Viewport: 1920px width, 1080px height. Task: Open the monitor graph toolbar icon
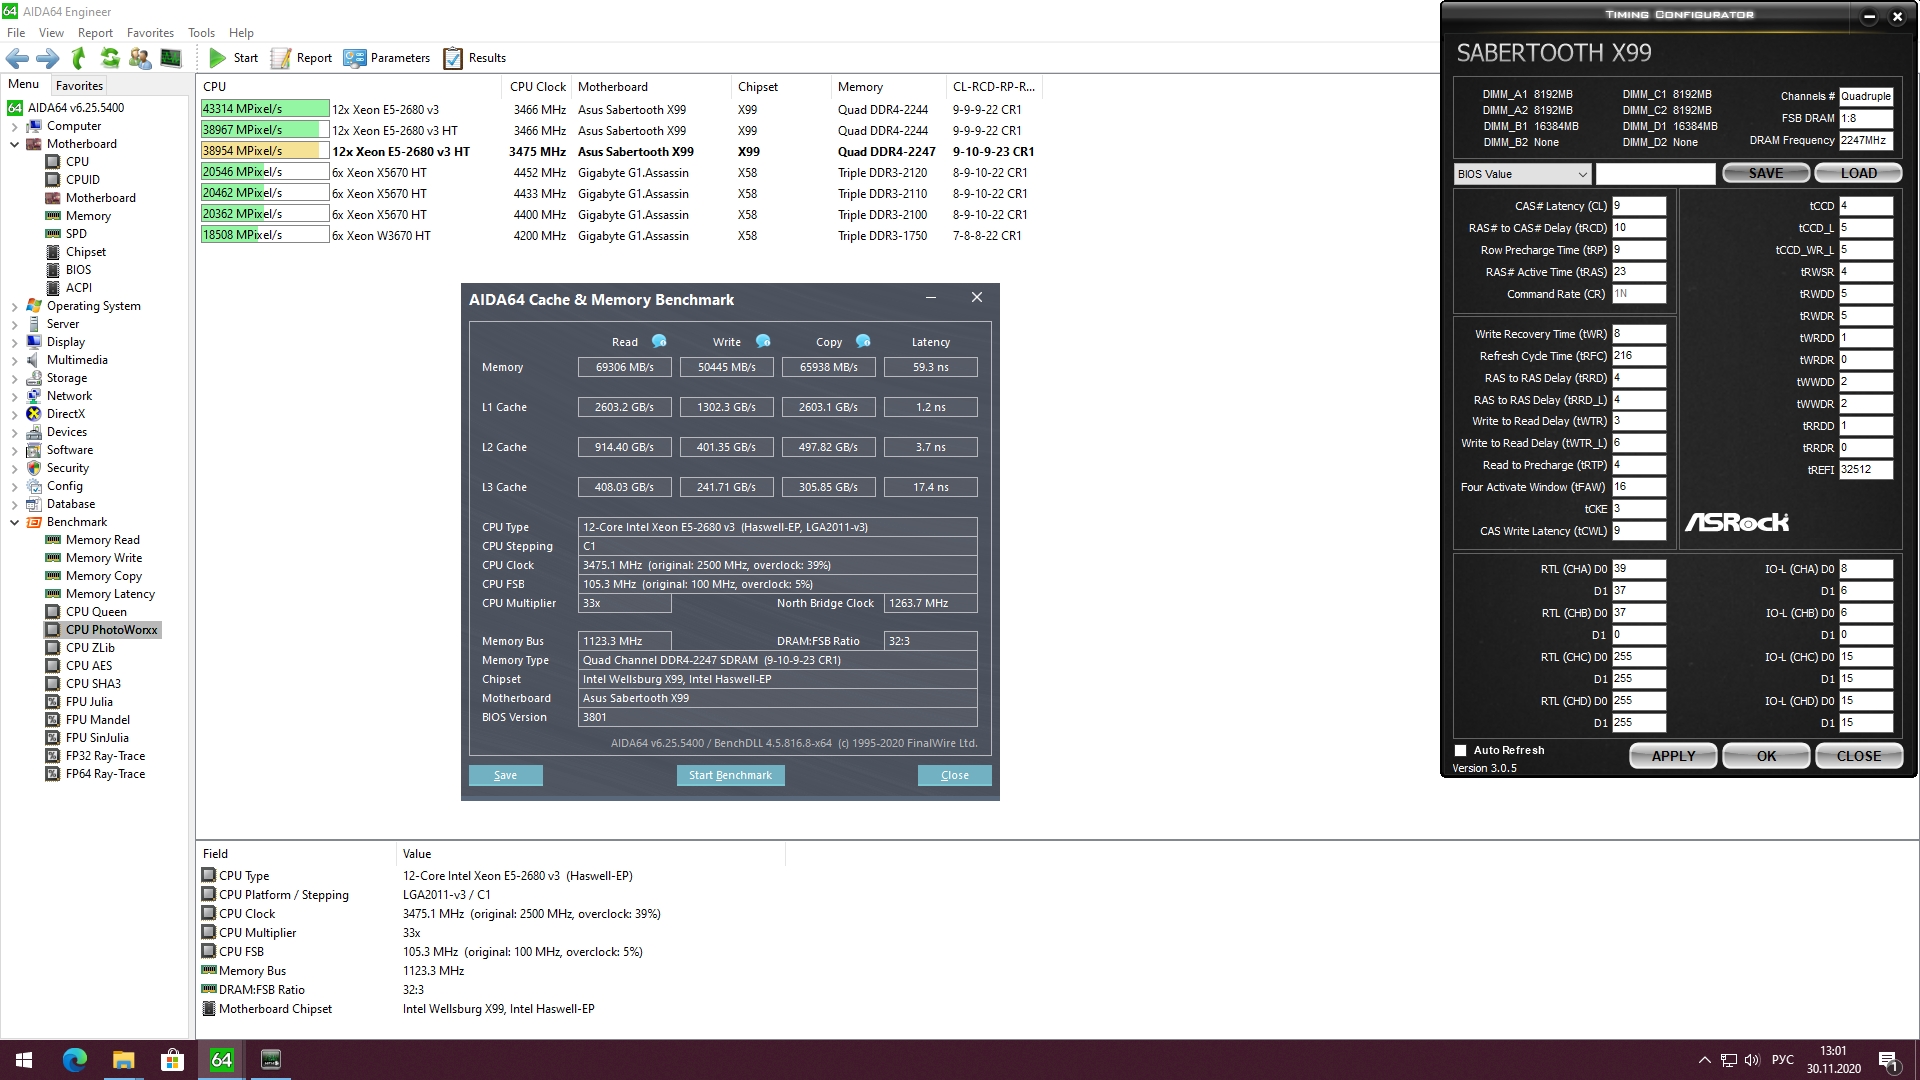pyautogui.click(x=171, y=58)
